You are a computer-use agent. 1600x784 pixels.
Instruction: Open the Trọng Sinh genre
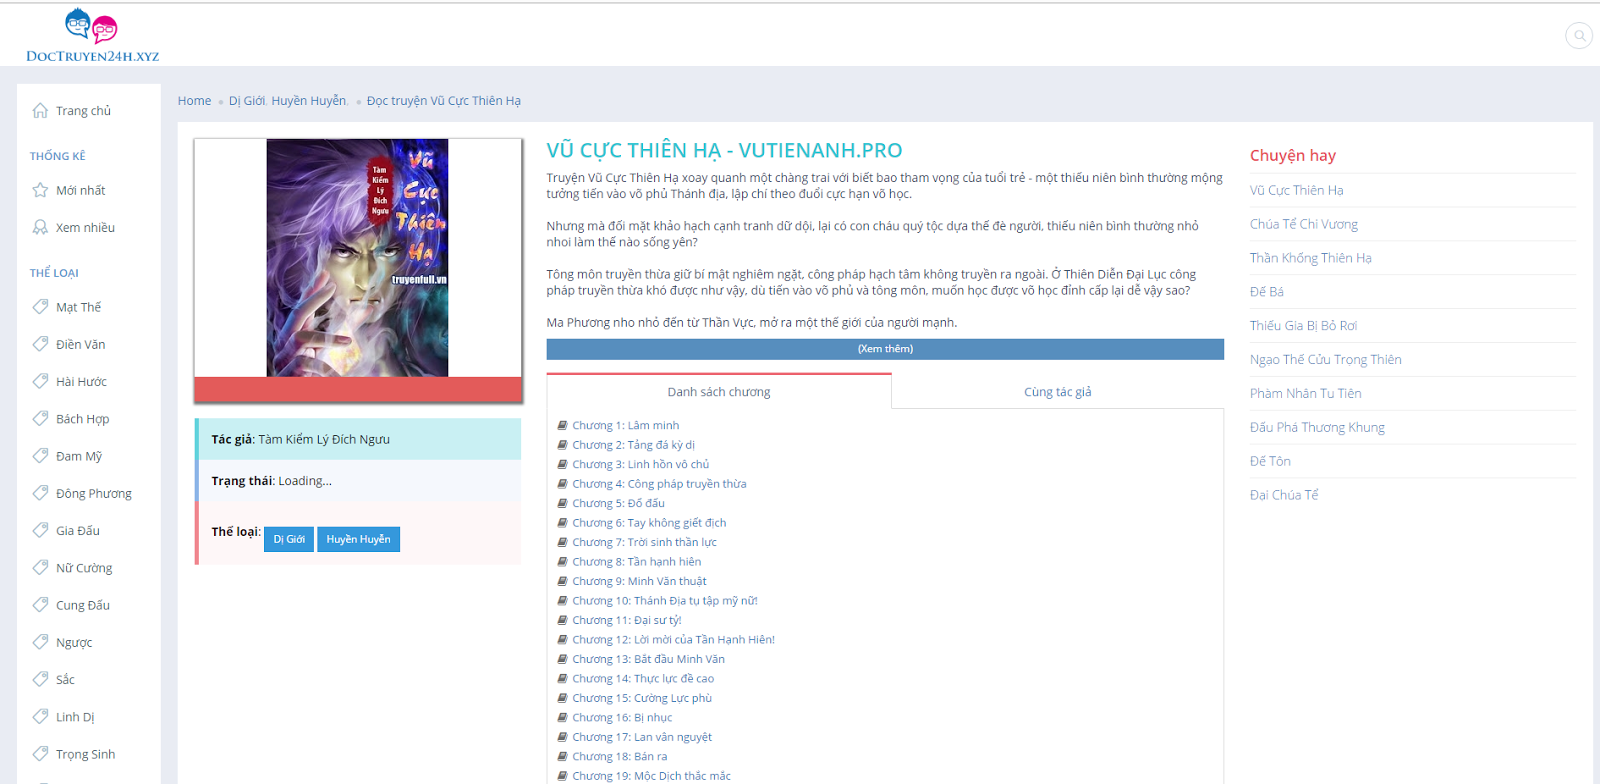(85, 754)
